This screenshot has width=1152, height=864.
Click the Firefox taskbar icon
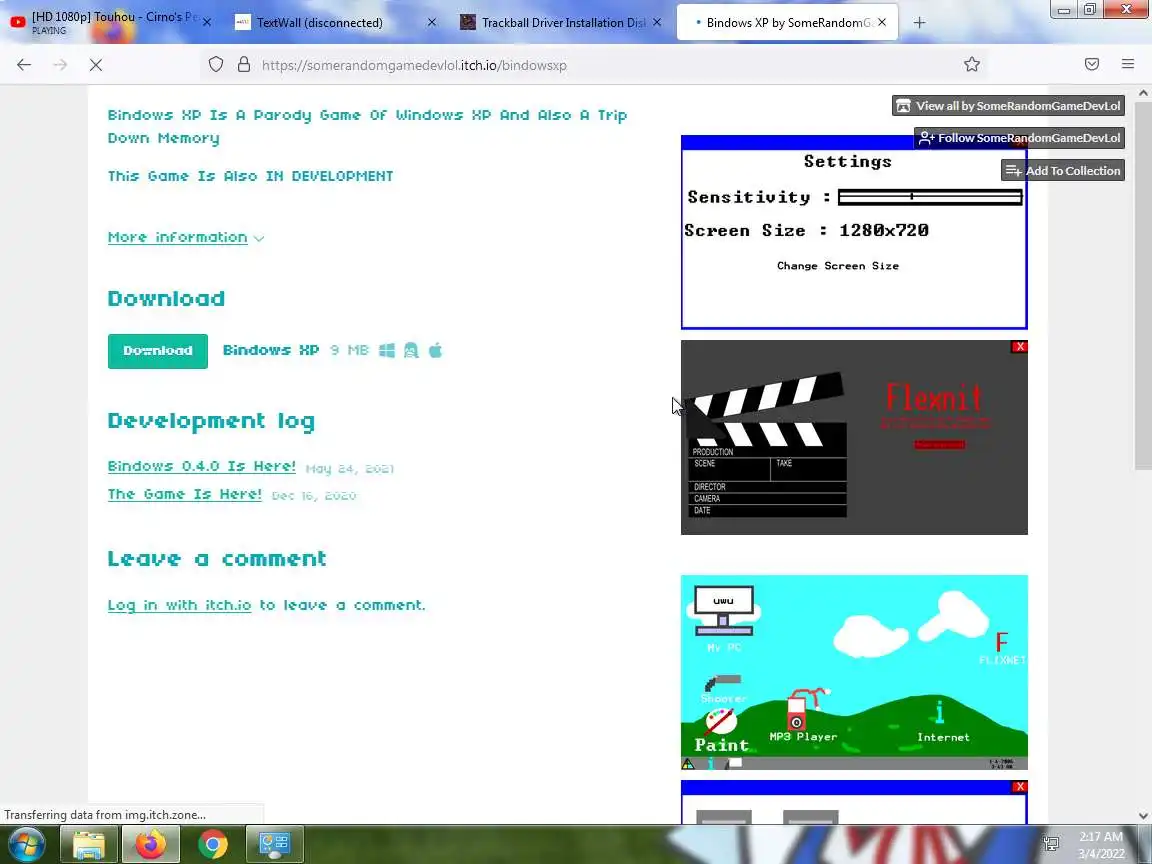pyautogui.click(x=151, y=844)
